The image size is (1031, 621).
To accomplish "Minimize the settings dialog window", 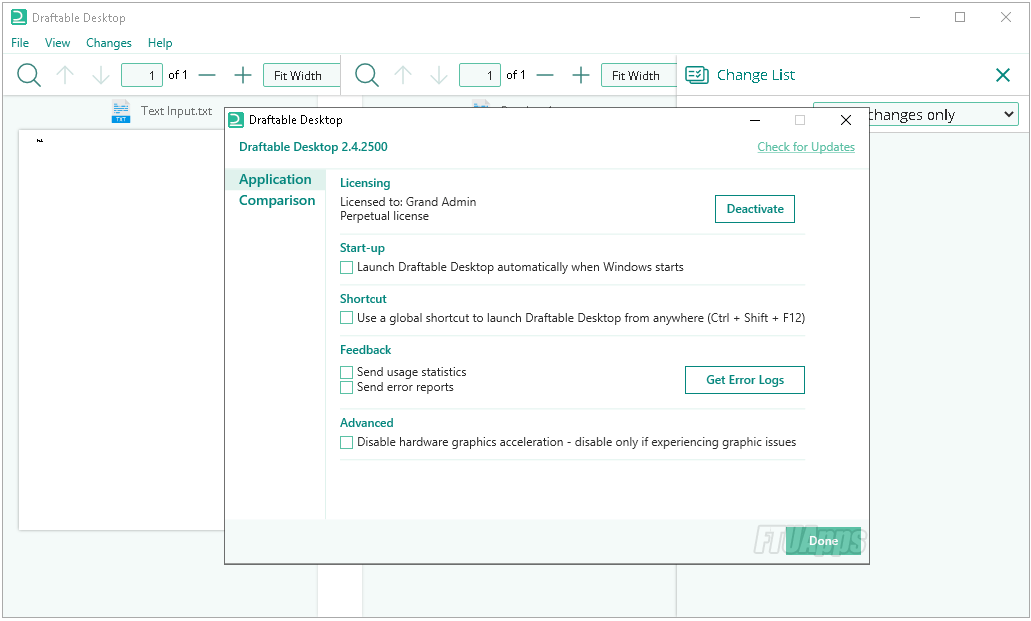I will pyautogui.click(x=755, y=120).
